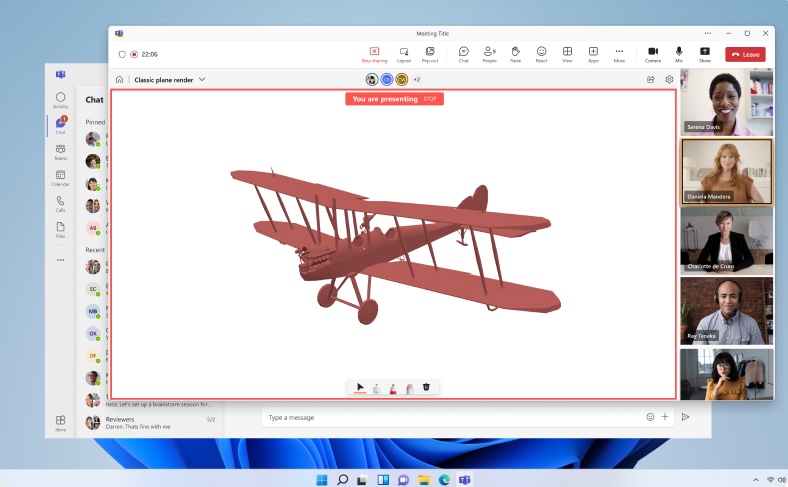Viewport: 788px width, 487px height.
Task: Toggle the Camera on or off
Action: tap(653, 54)
